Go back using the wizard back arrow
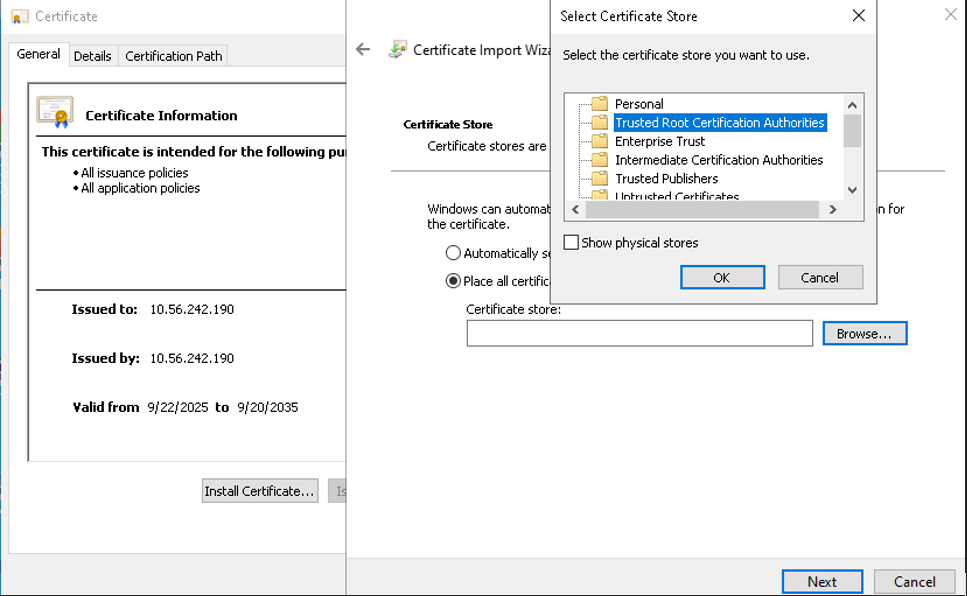This screenshot has height=596, width=967. click(363, 49)
